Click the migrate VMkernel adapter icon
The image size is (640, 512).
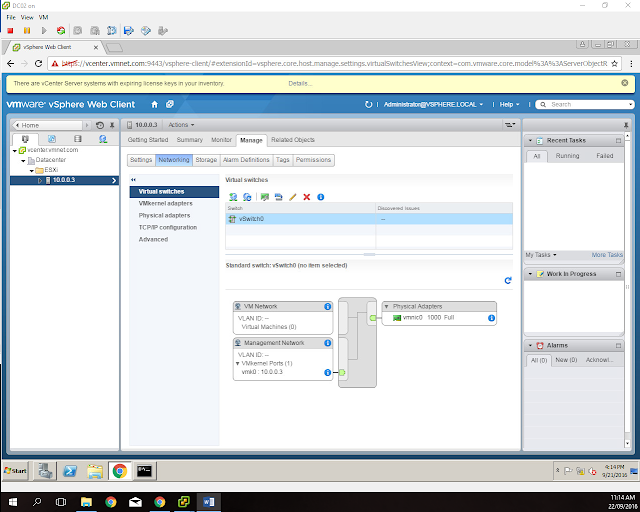click(x=279, y=197)
